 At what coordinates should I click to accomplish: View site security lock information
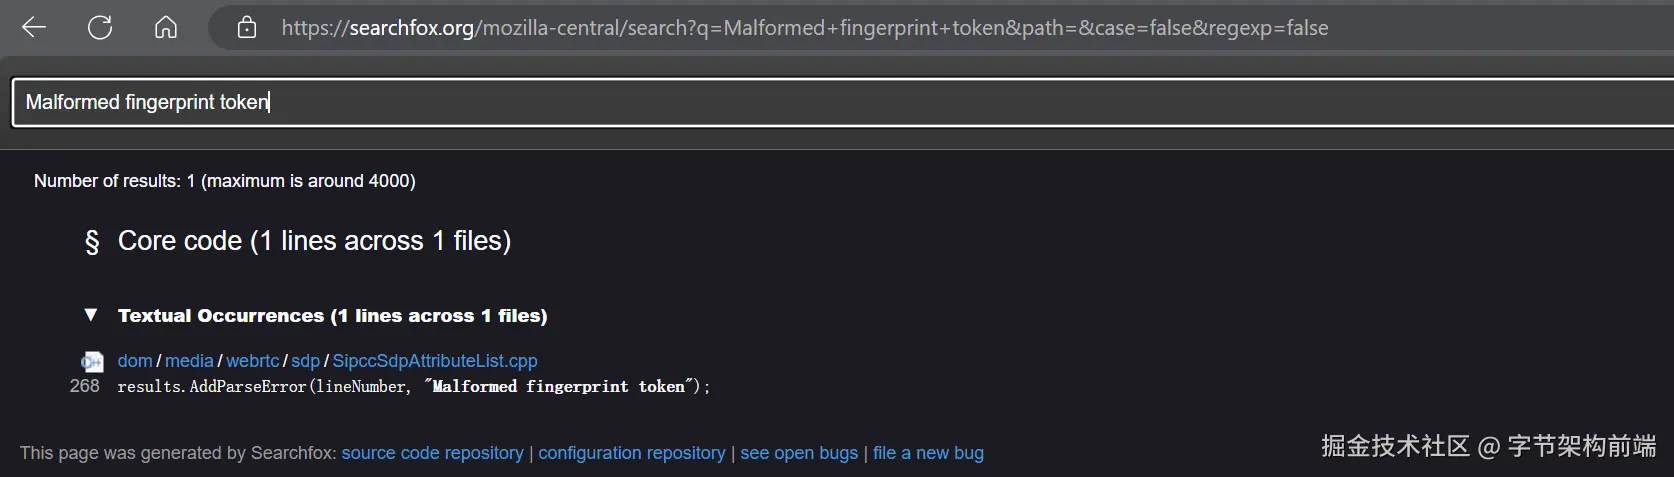coord(247,28)
